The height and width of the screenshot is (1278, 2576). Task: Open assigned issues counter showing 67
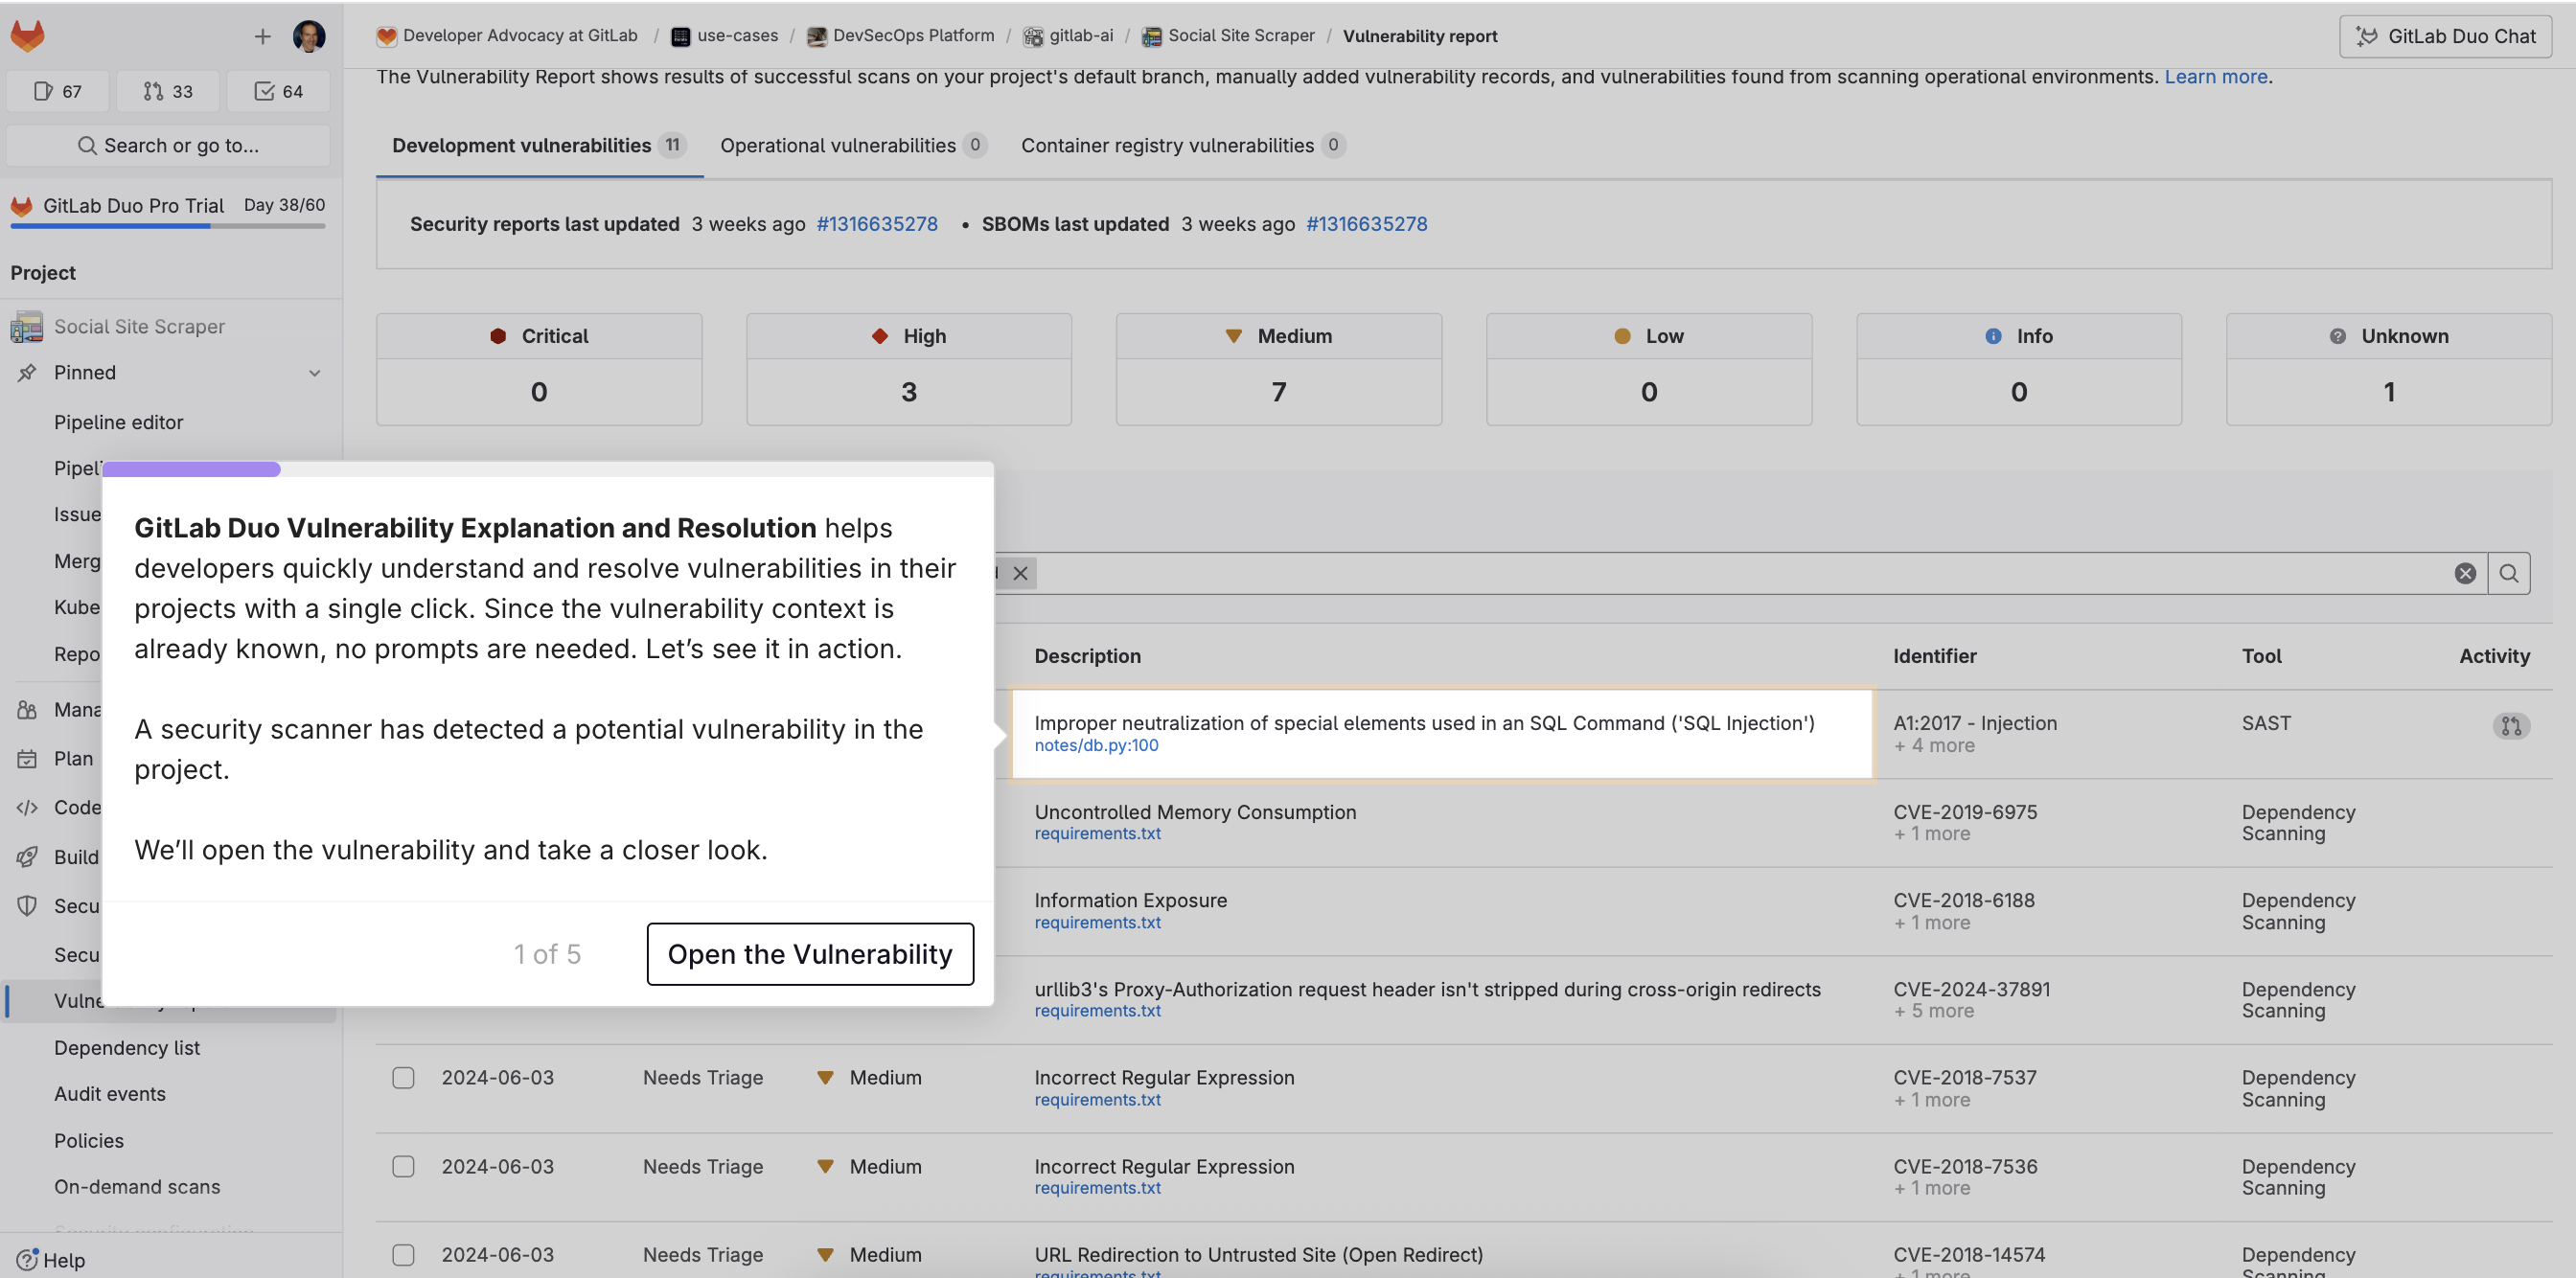pyautogui.click(x=58, y=91)
